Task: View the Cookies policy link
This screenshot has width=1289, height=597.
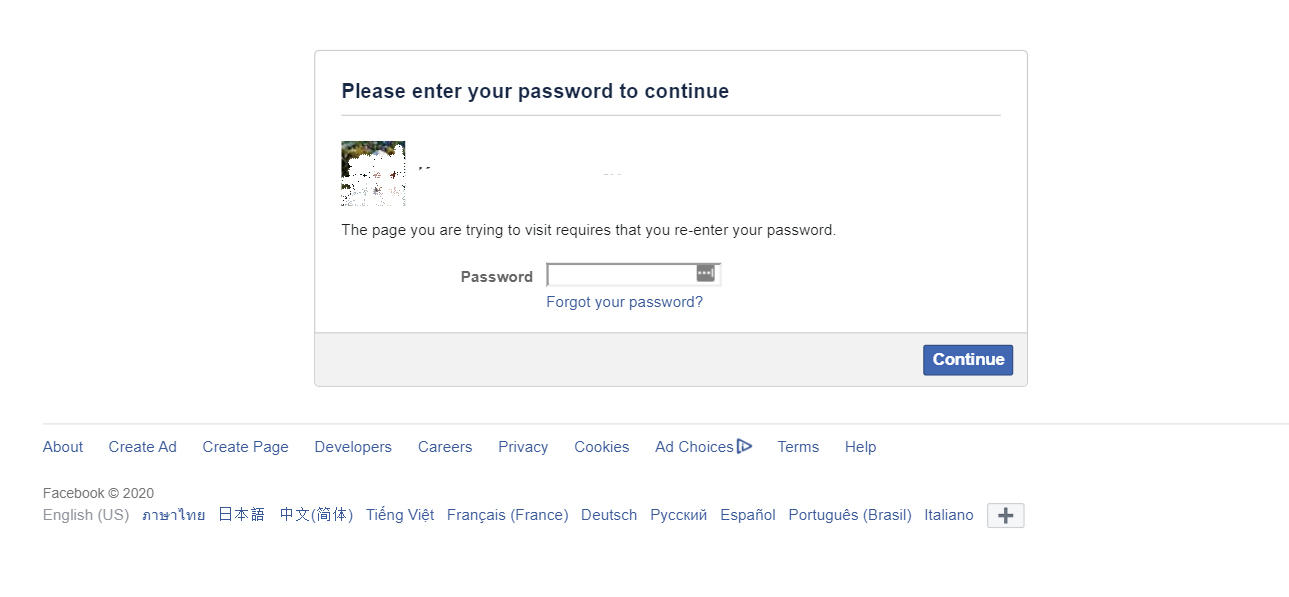Action: tap(601, 447)
